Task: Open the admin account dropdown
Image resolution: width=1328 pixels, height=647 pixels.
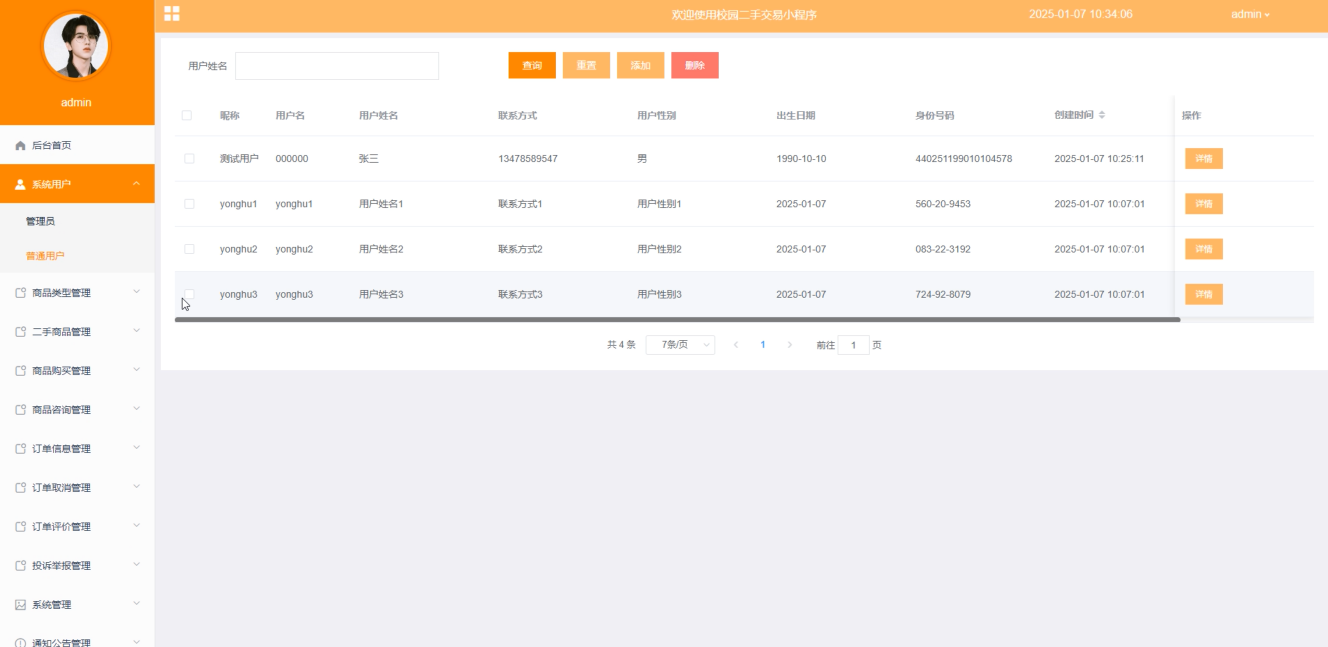Action: coord(1250,14)
